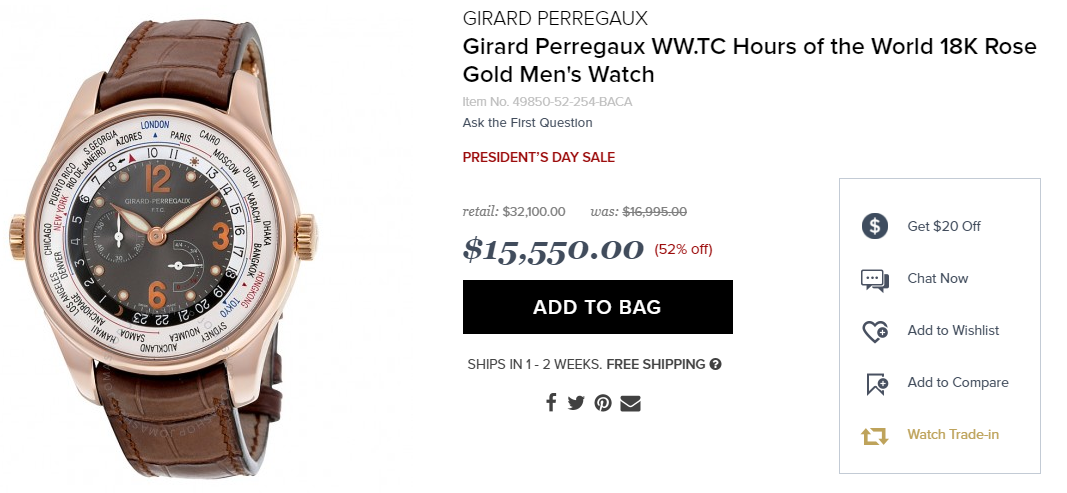Select Add to Compare option
1067x493 pixels.
click(957, 382)
